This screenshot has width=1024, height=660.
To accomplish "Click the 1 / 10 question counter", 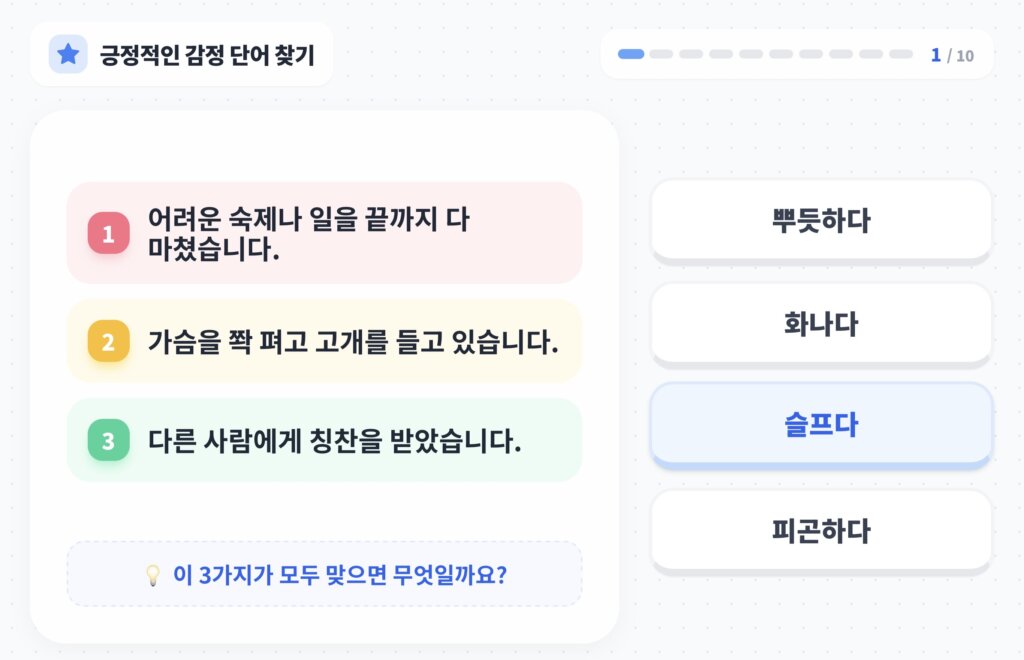I will pos(952,55).
